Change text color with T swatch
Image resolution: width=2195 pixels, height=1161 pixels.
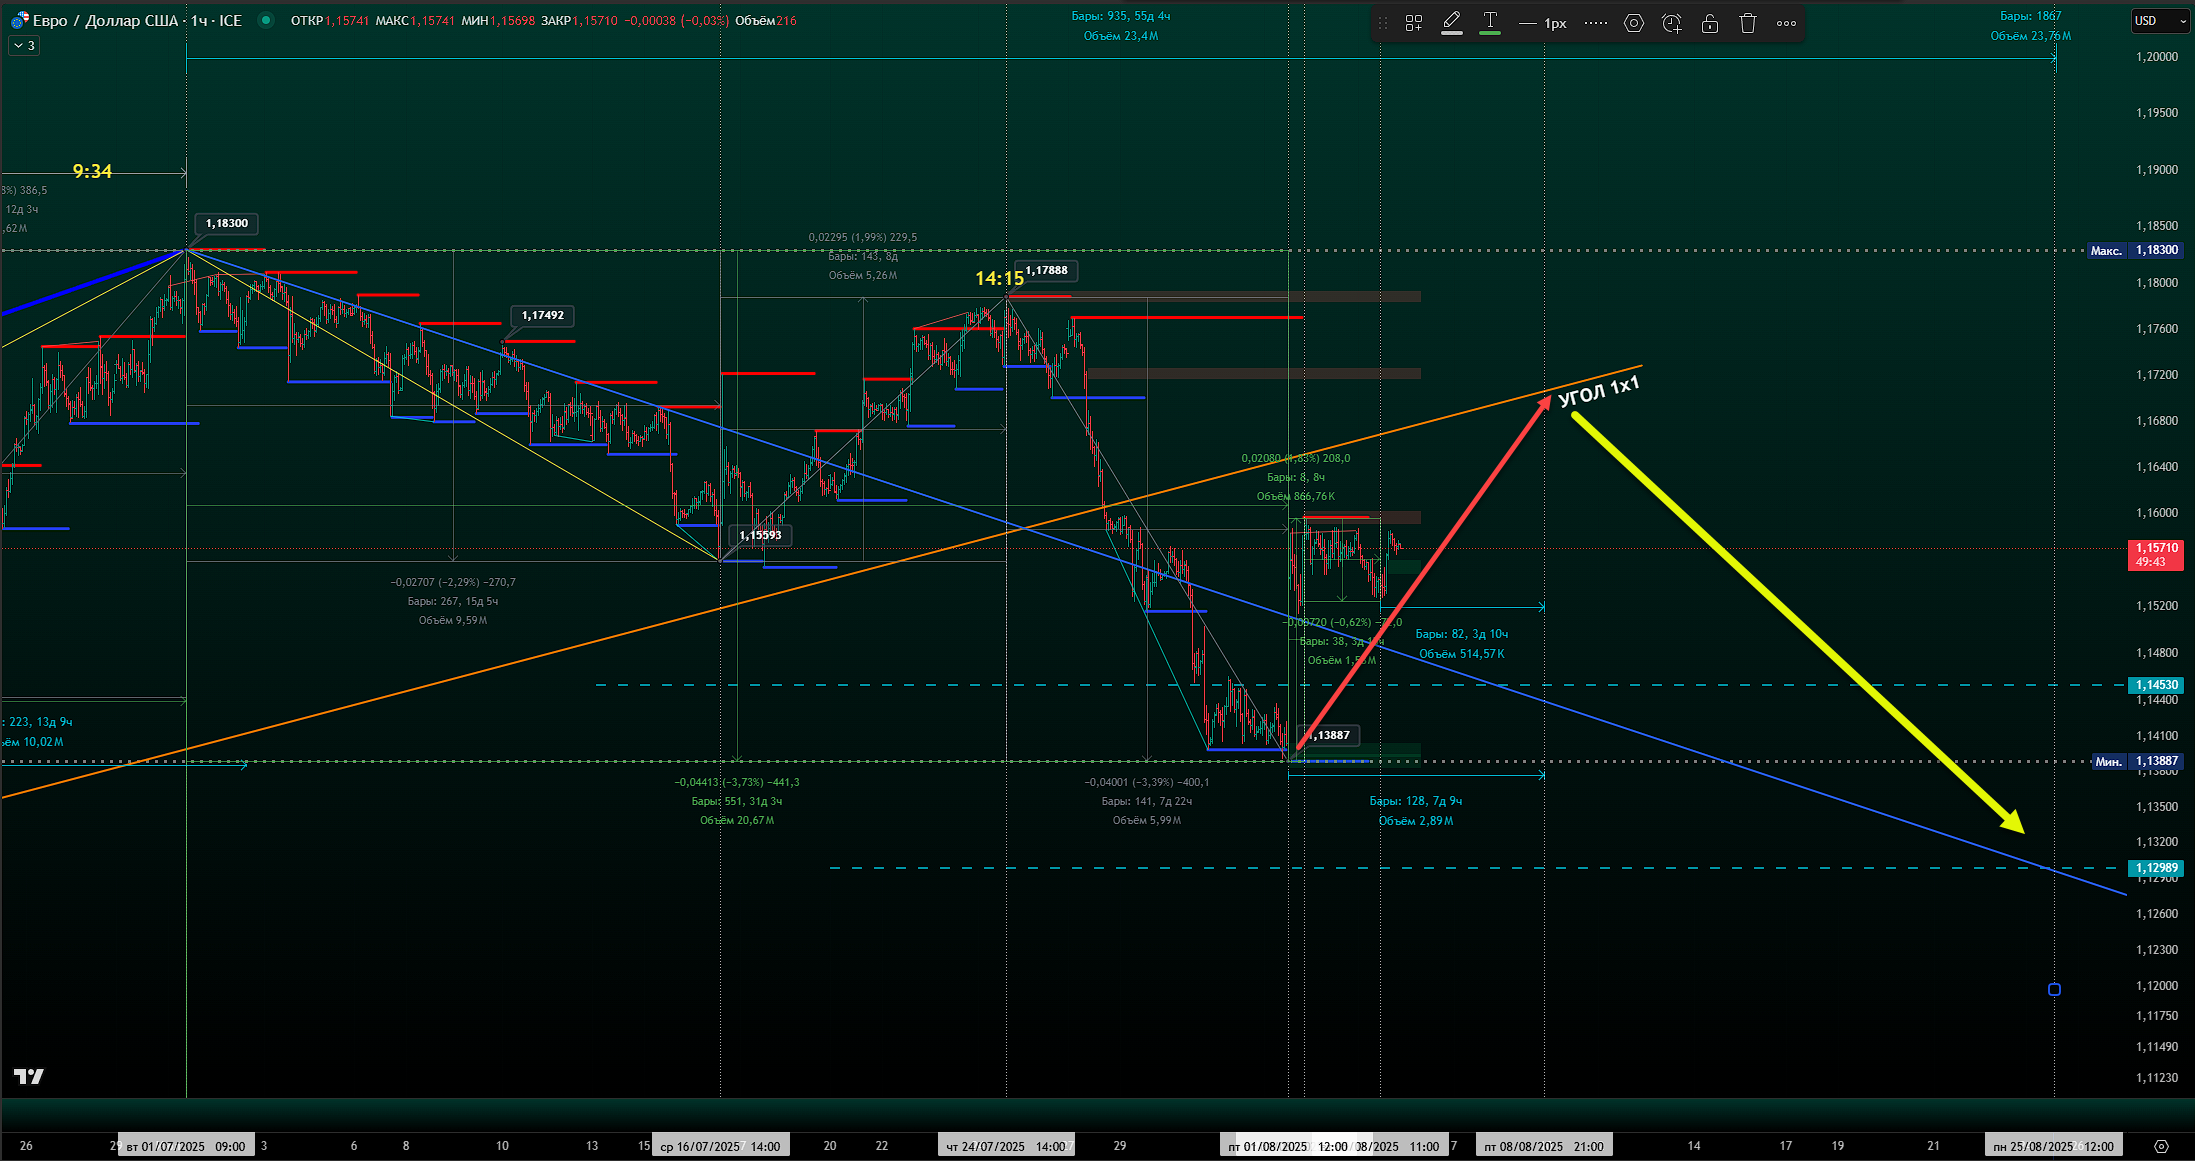[1490, 23]
